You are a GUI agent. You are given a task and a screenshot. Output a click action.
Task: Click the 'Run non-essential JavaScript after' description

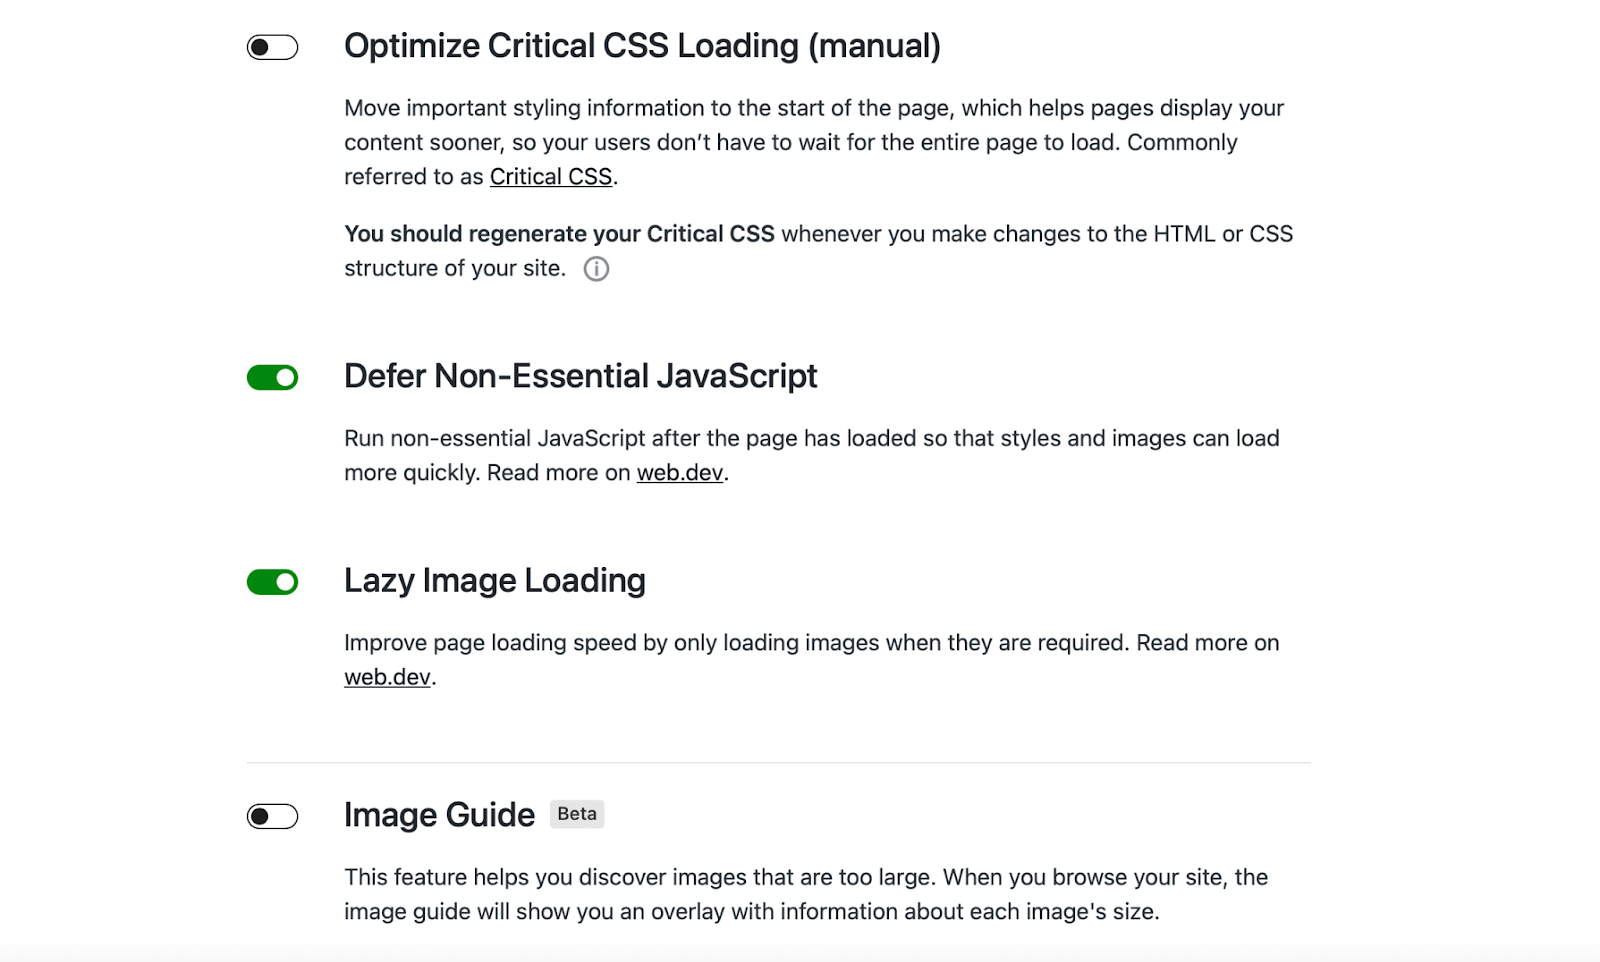pyautogui.click(x=812, y=455)
